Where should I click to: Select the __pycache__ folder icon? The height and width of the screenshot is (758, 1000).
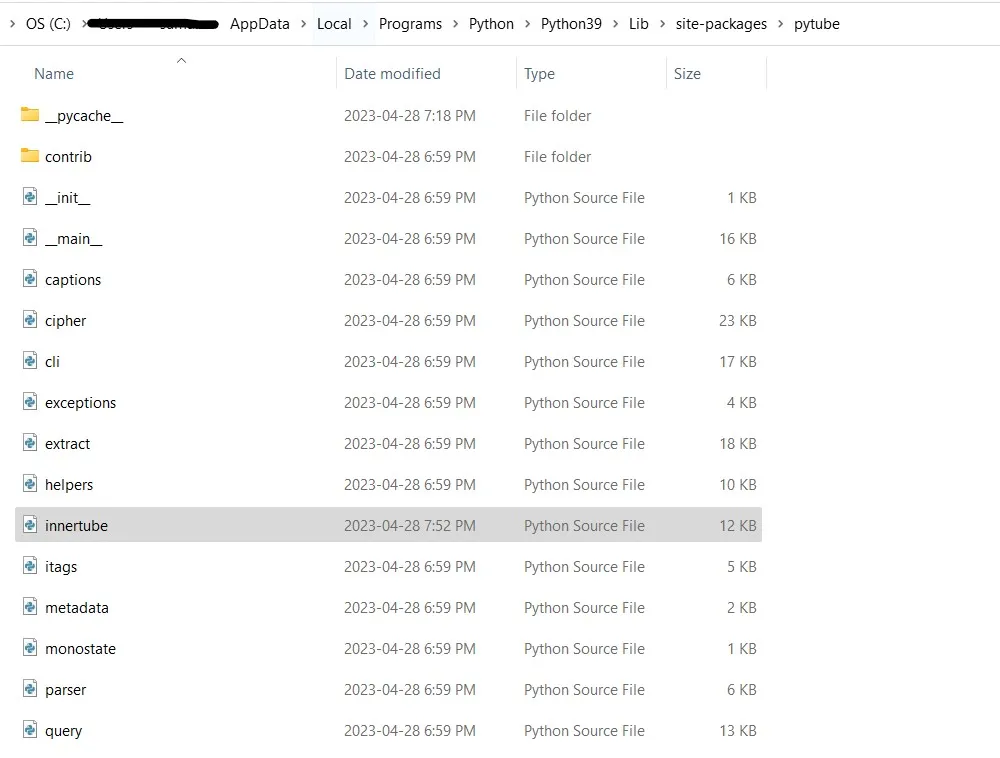pos(29,115)
